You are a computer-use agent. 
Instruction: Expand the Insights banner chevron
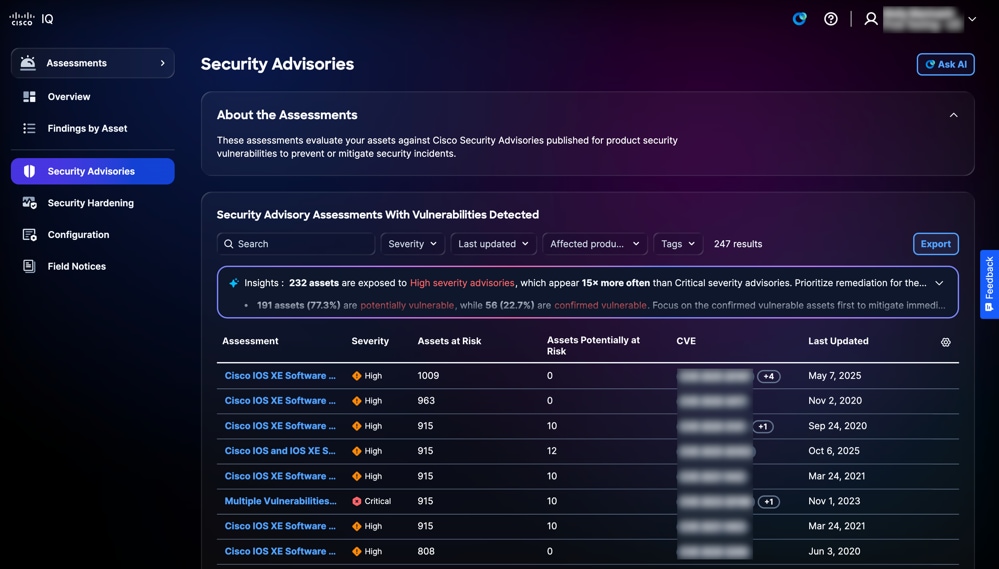click(x=939, y=283)
